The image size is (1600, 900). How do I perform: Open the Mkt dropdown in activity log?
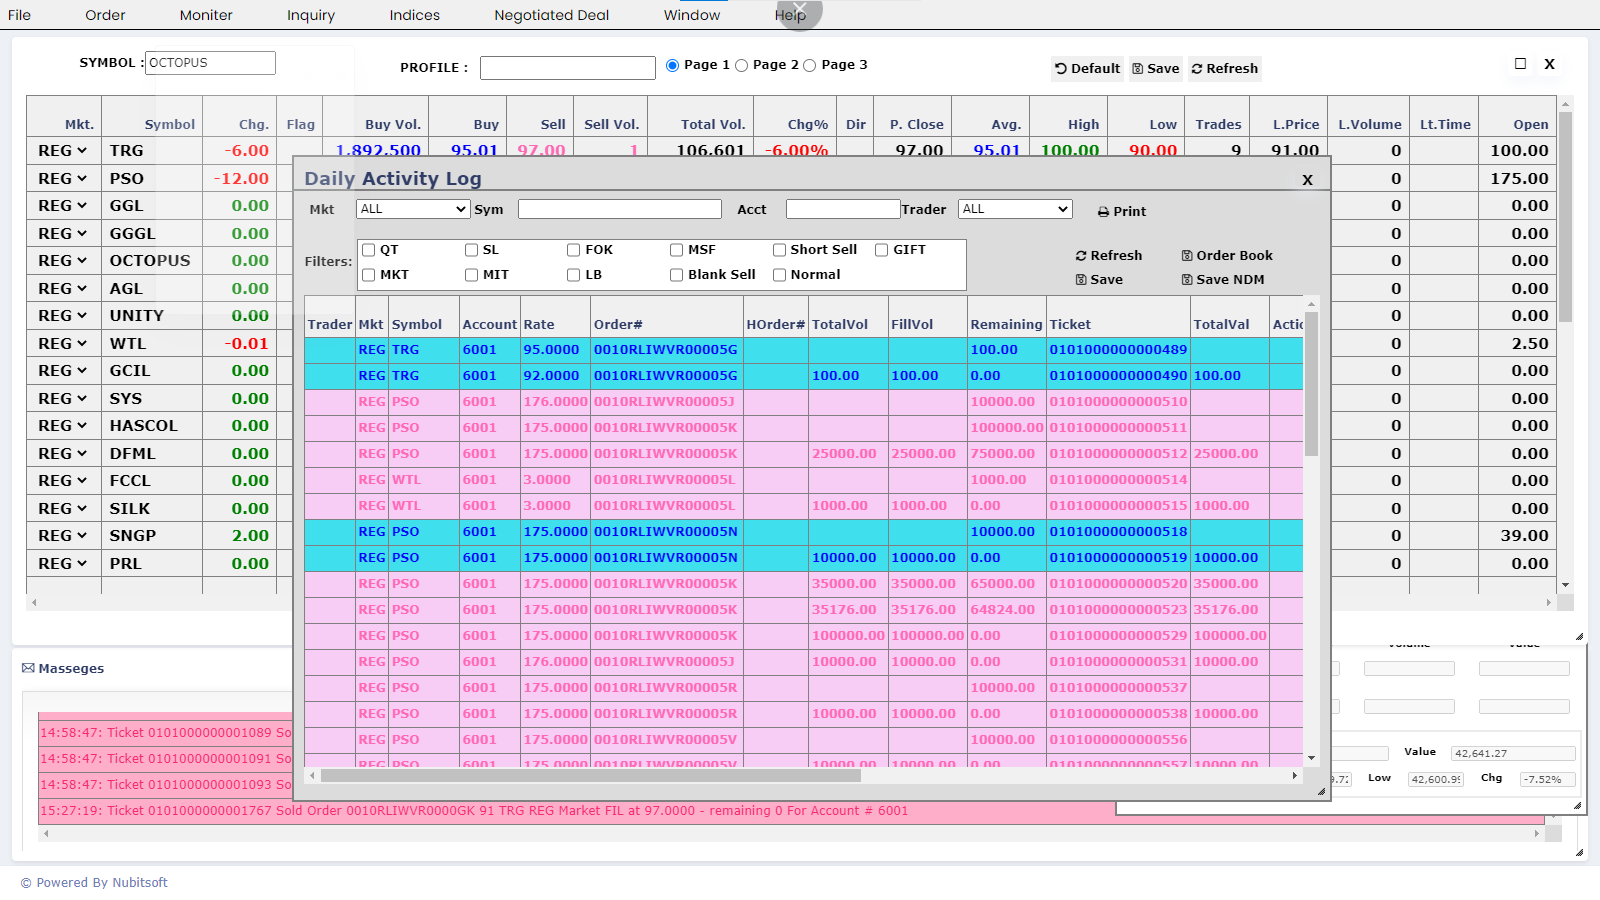coord(412,209)
